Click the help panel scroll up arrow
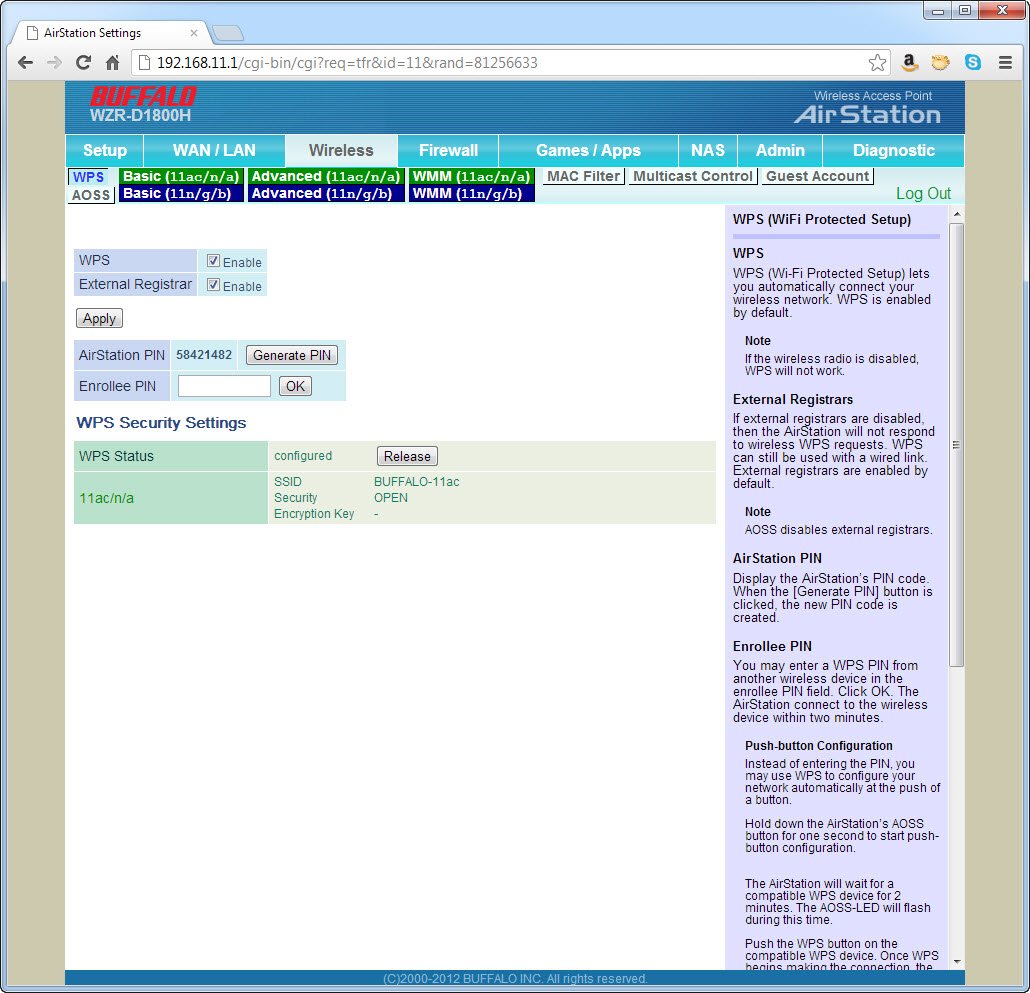Image resolution: width=1030 pixels, height=993 pixels. 956,215
